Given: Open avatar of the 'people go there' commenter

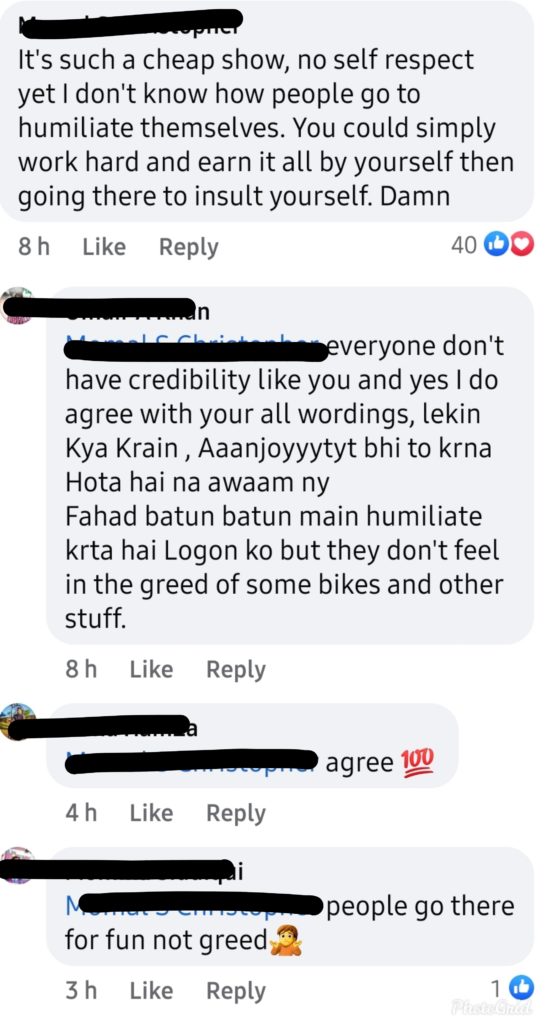Looking at the screenshot, I should [17, 865].
